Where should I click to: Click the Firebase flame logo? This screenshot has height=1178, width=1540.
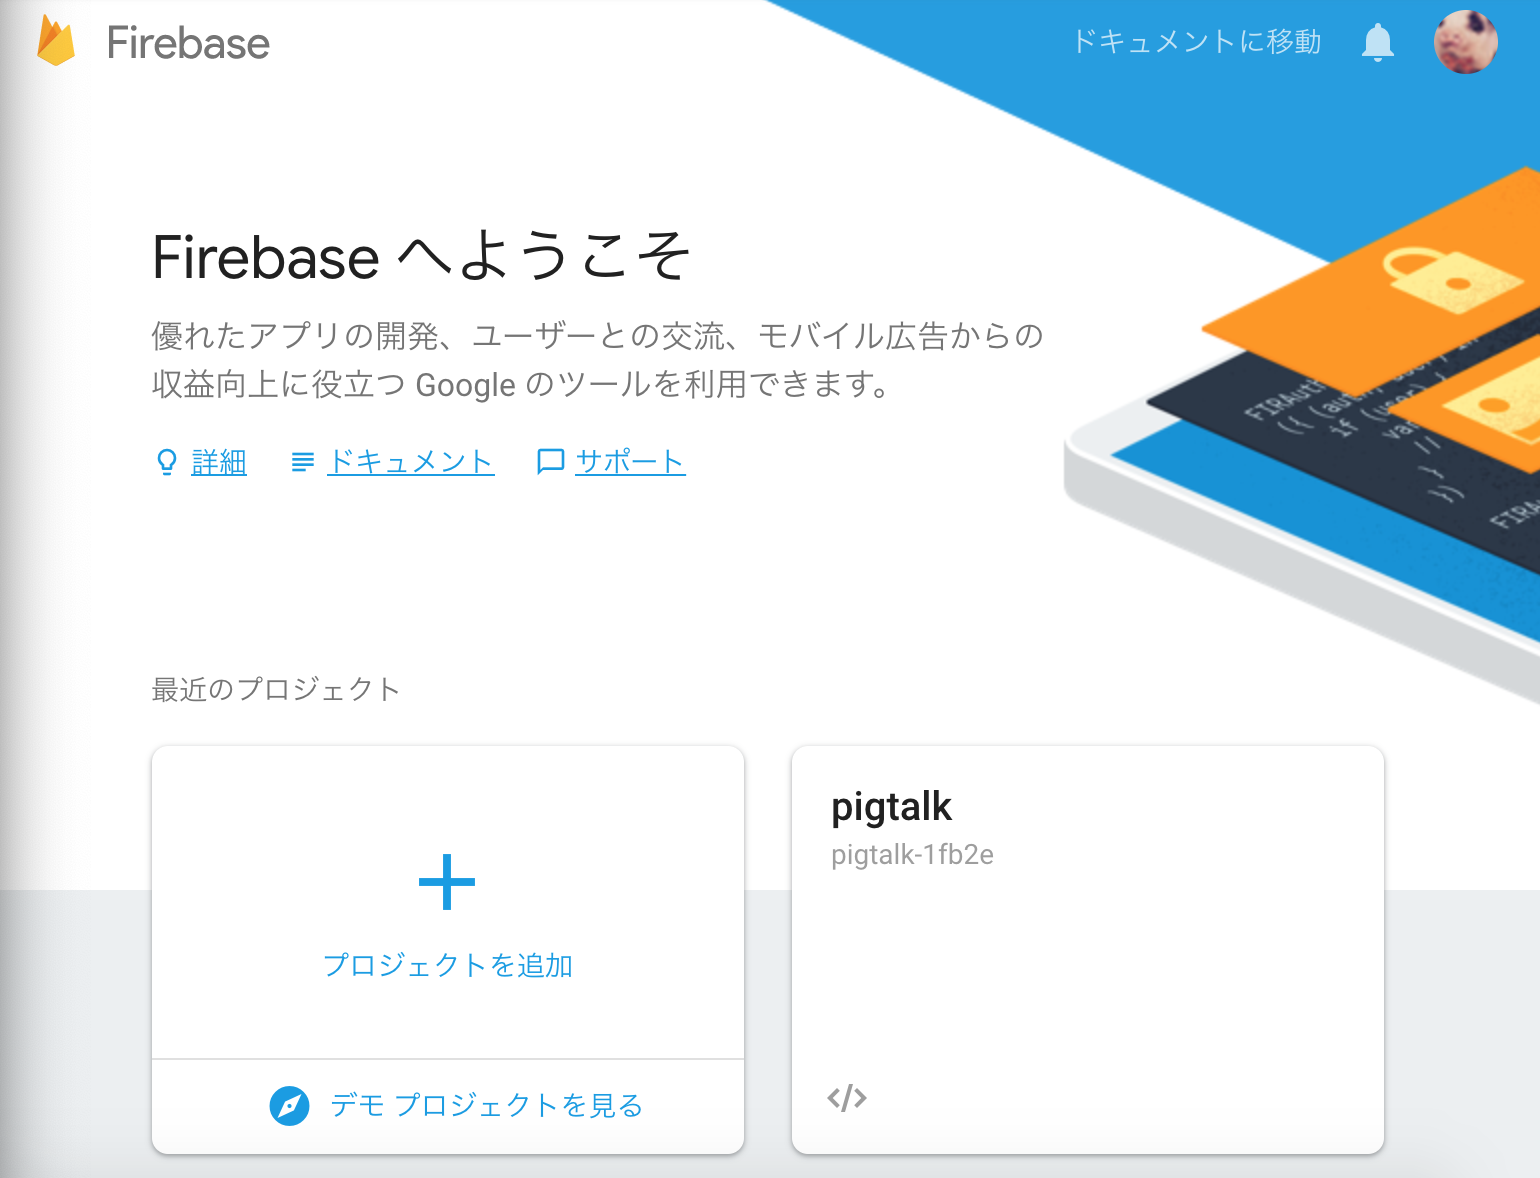pos(55,42)
